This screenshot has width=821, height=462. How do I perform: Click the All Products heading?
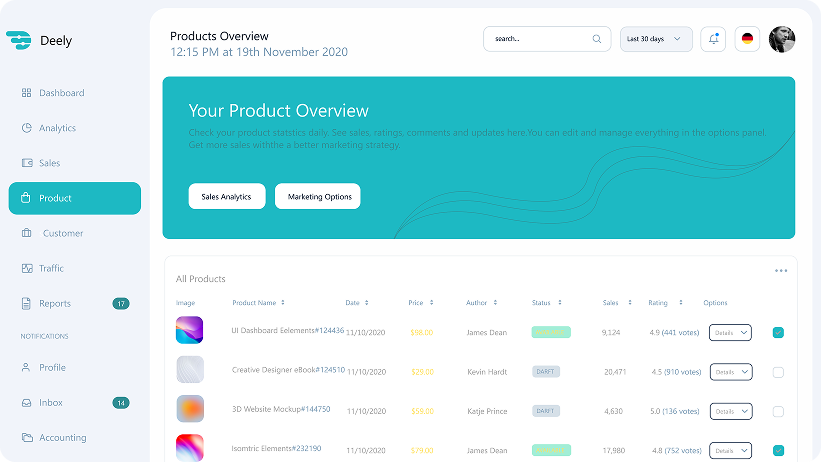click(201, 279)
